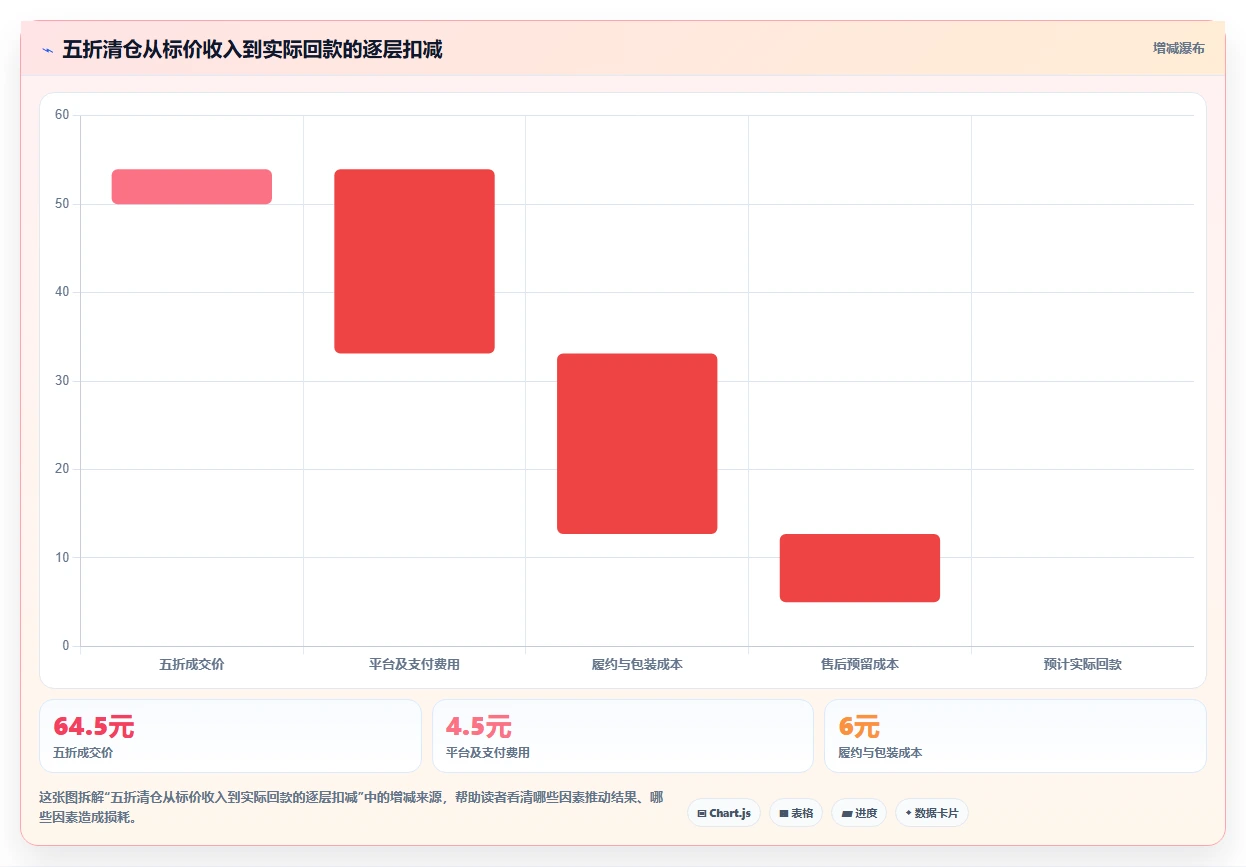The width and height of the screenshot is (1246, 867).
Task: Click the x-axis label 履约与包装成本
Action: coord(637,664)
